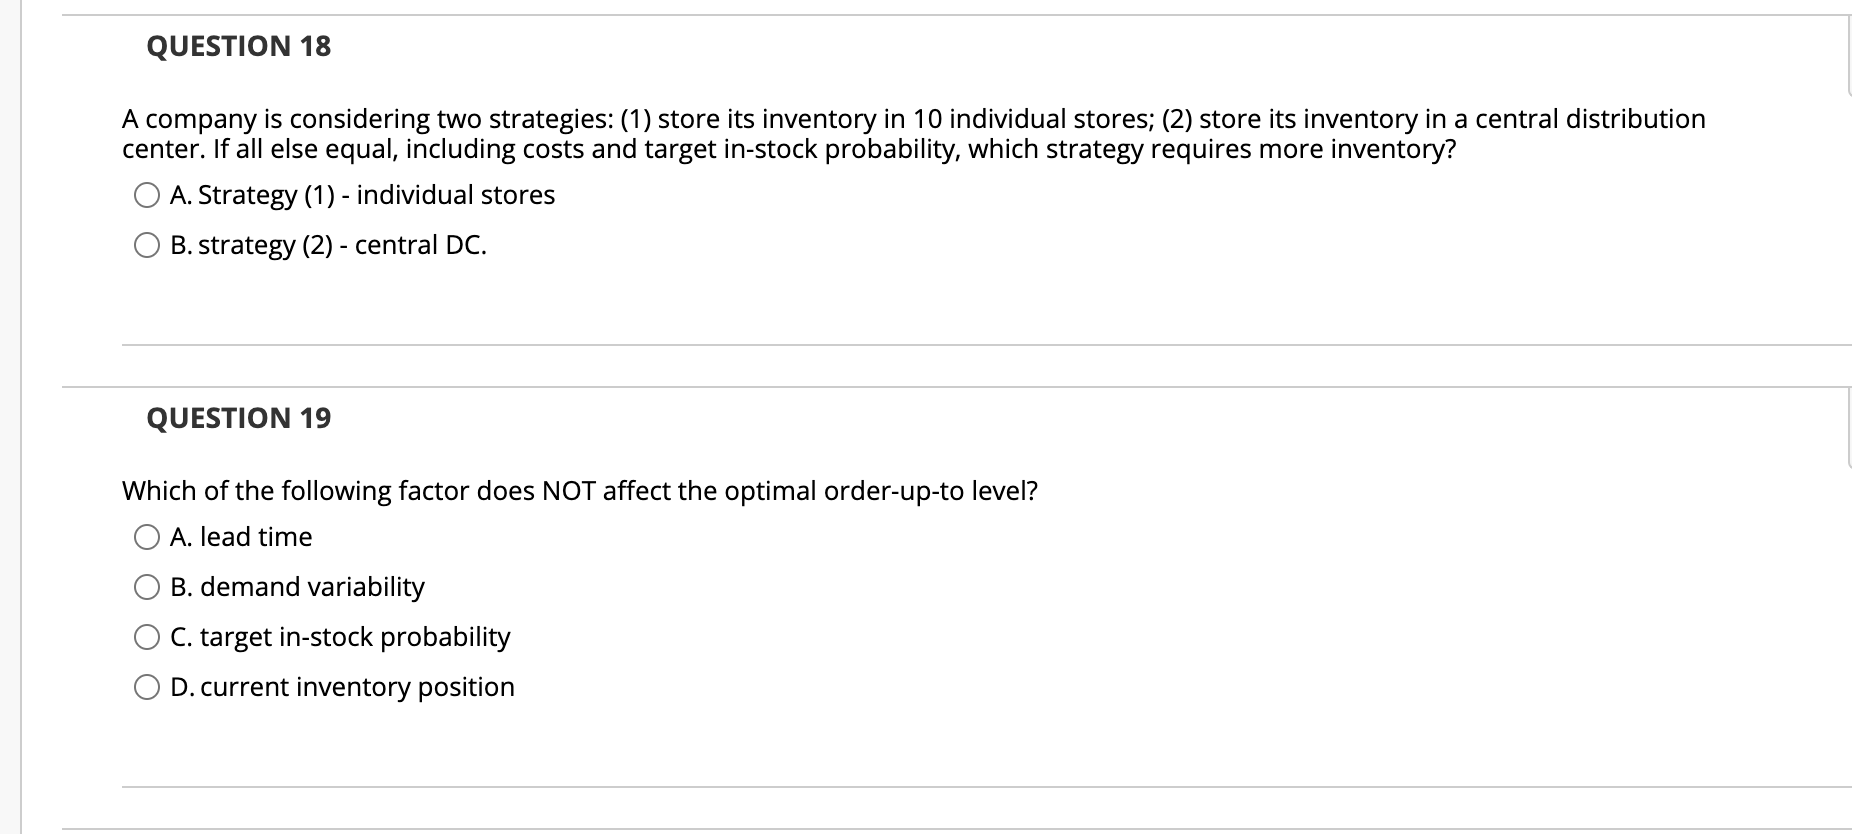Click the 'strategy (2) - central DC' label text
The height and width of the screenshot is (834, 1852).
click(328, 244)
